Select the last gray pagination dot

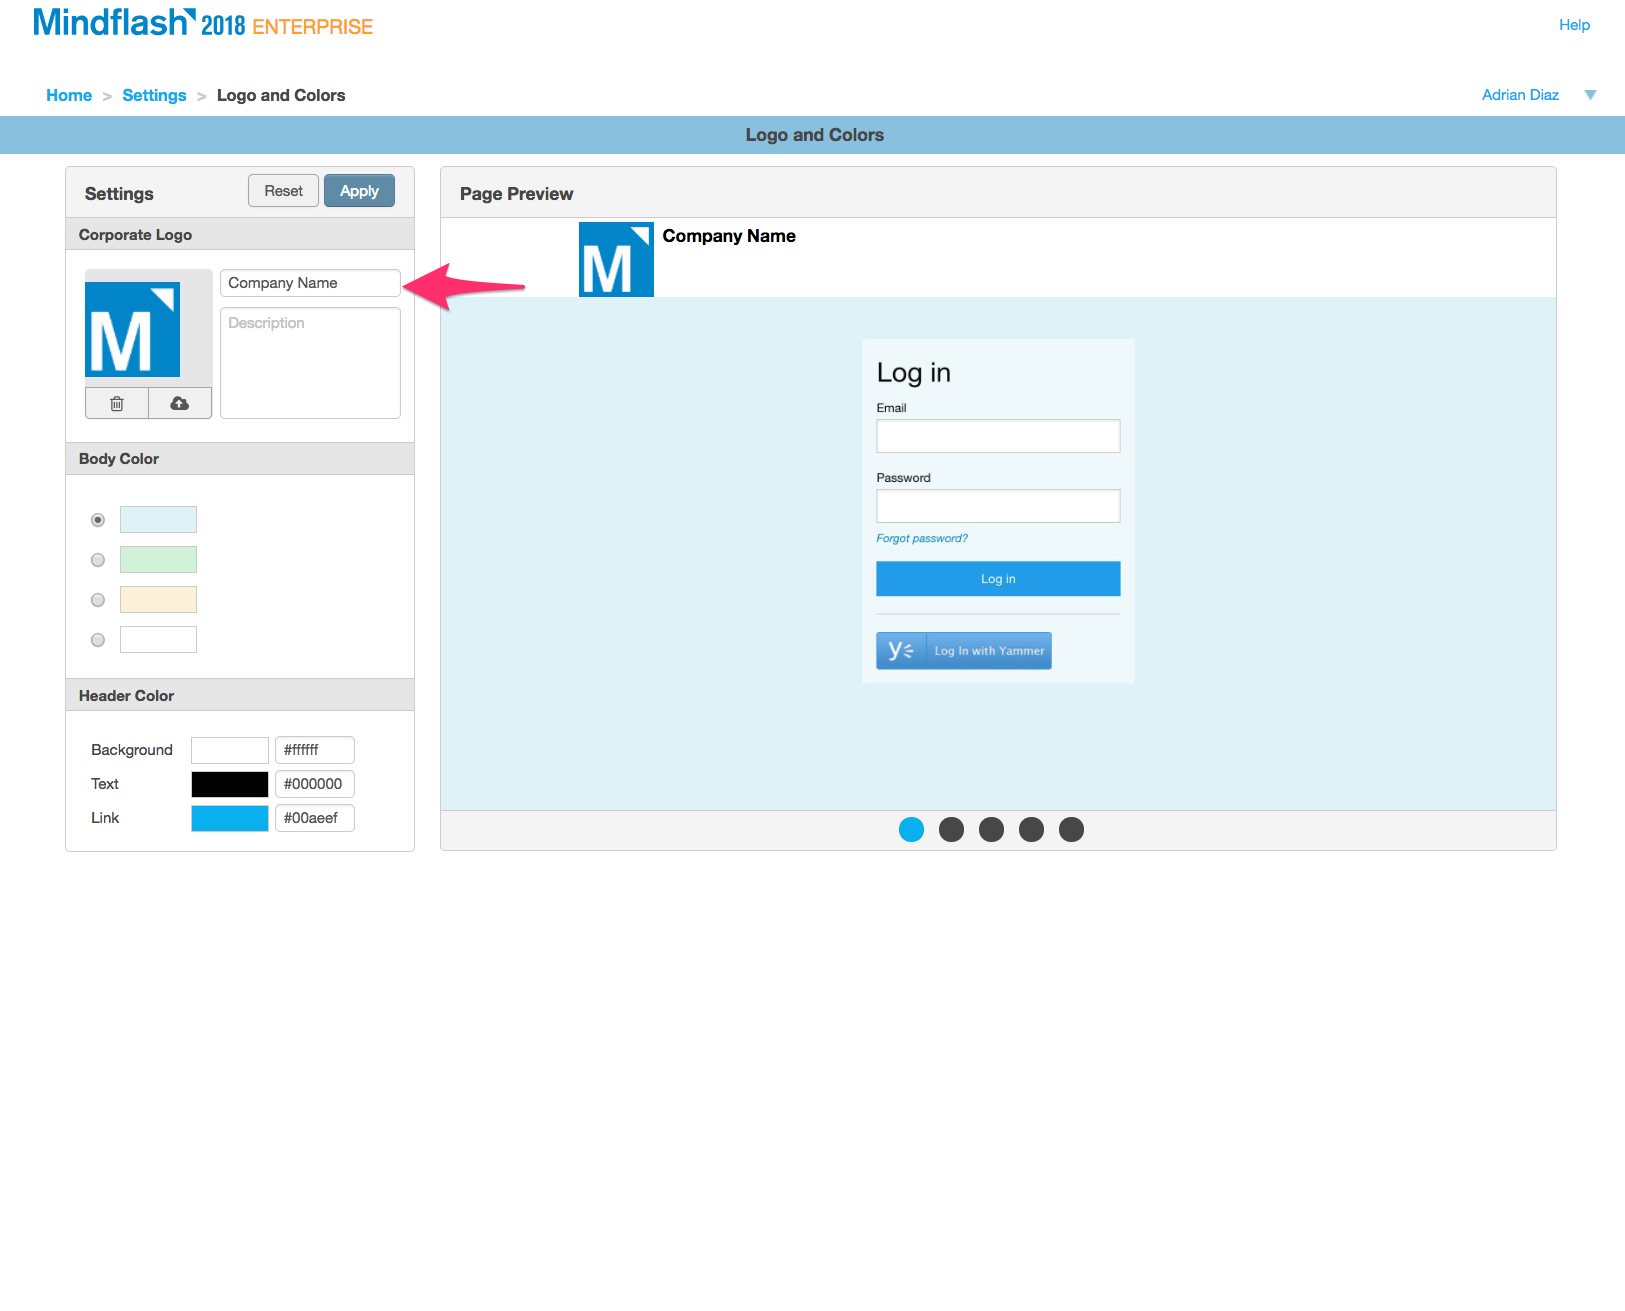click(x=1071, y=829)
